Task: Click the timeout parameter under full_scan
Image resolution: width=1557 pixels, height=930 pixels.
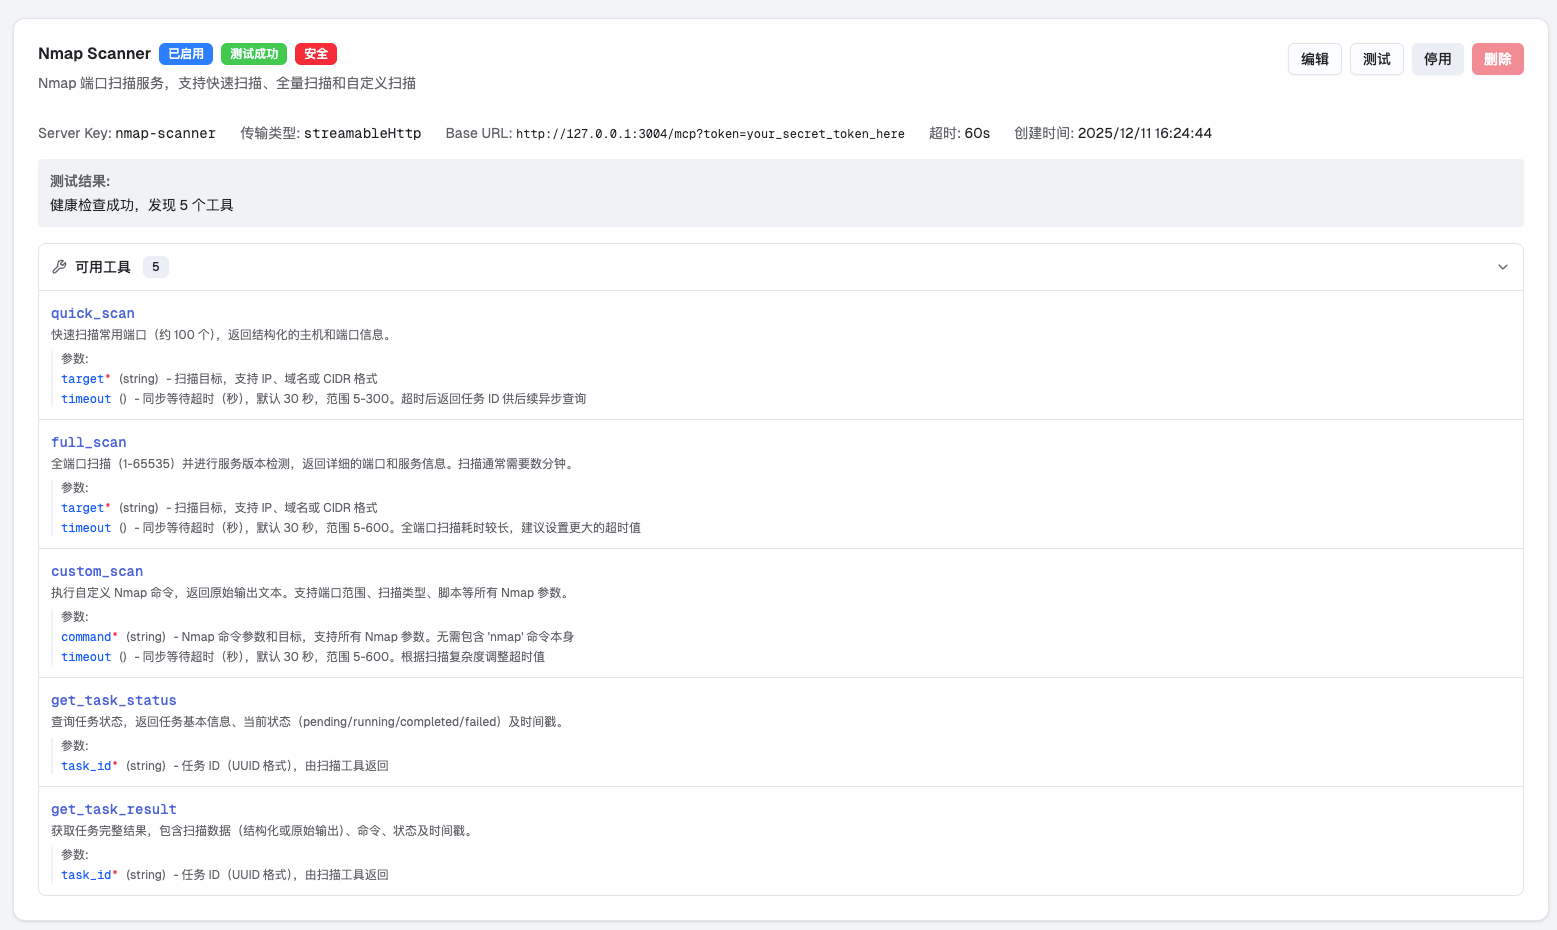Action: (85, 527)
